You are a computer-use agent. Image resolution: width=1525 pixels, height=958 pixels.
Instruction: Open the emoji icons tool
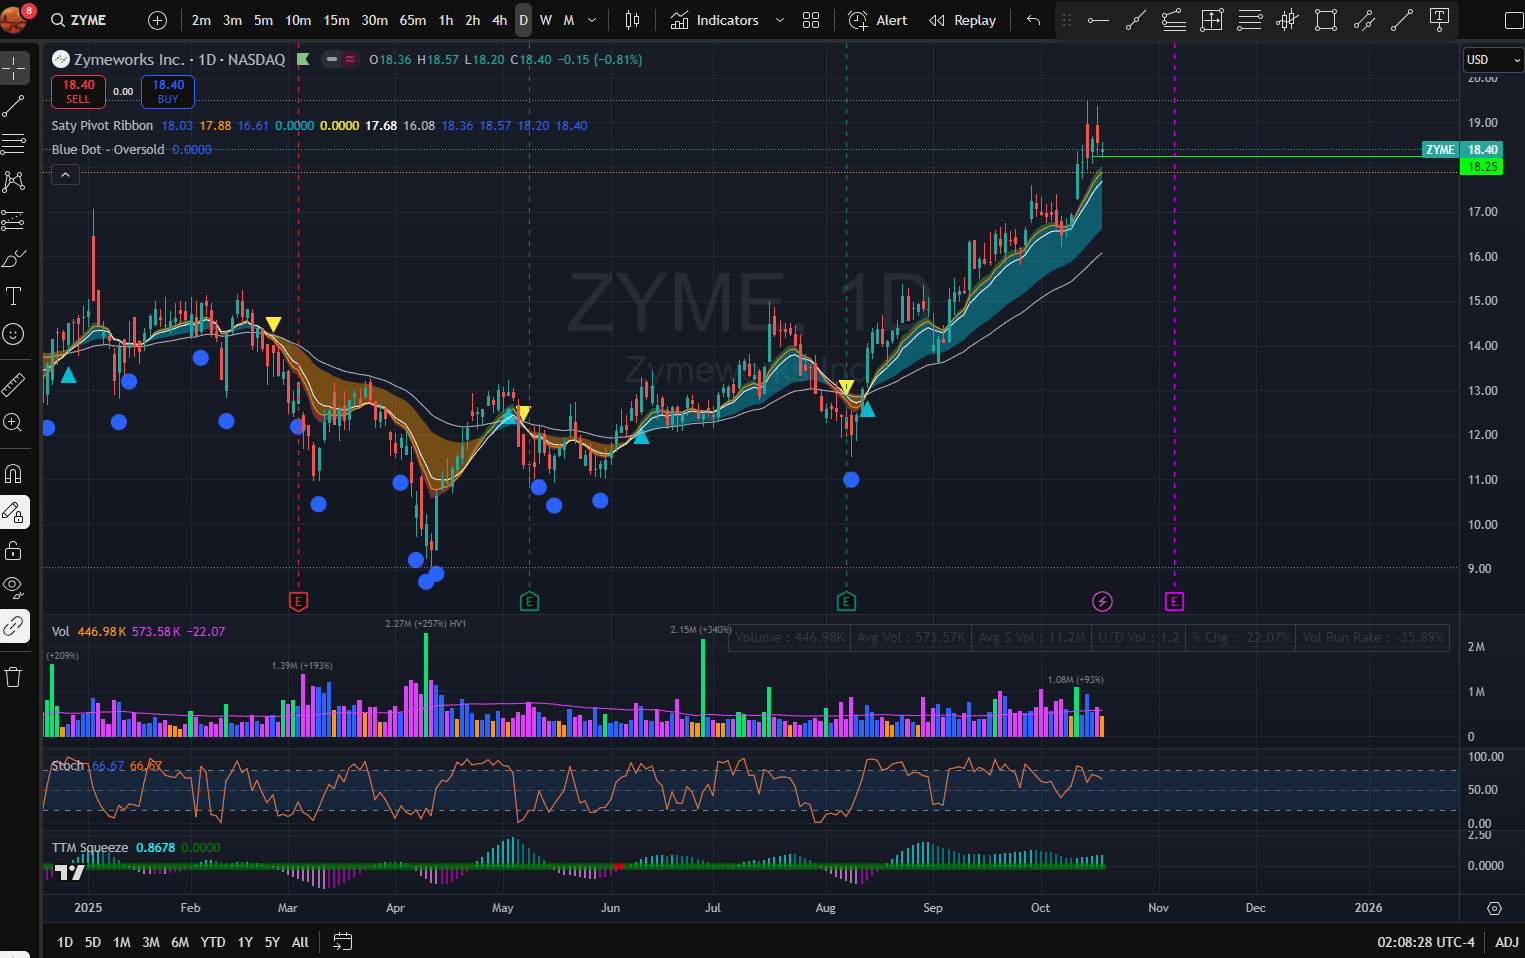[14, 334]
